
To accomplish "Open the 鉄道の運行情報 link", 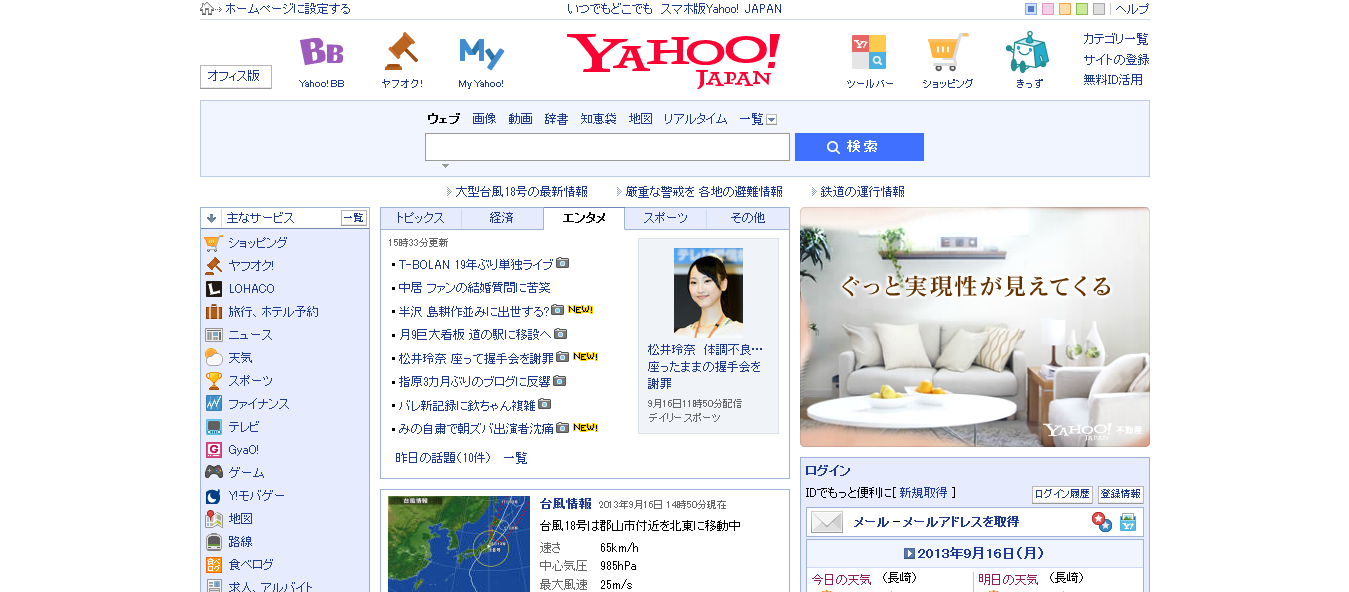I will click(862, 191).
